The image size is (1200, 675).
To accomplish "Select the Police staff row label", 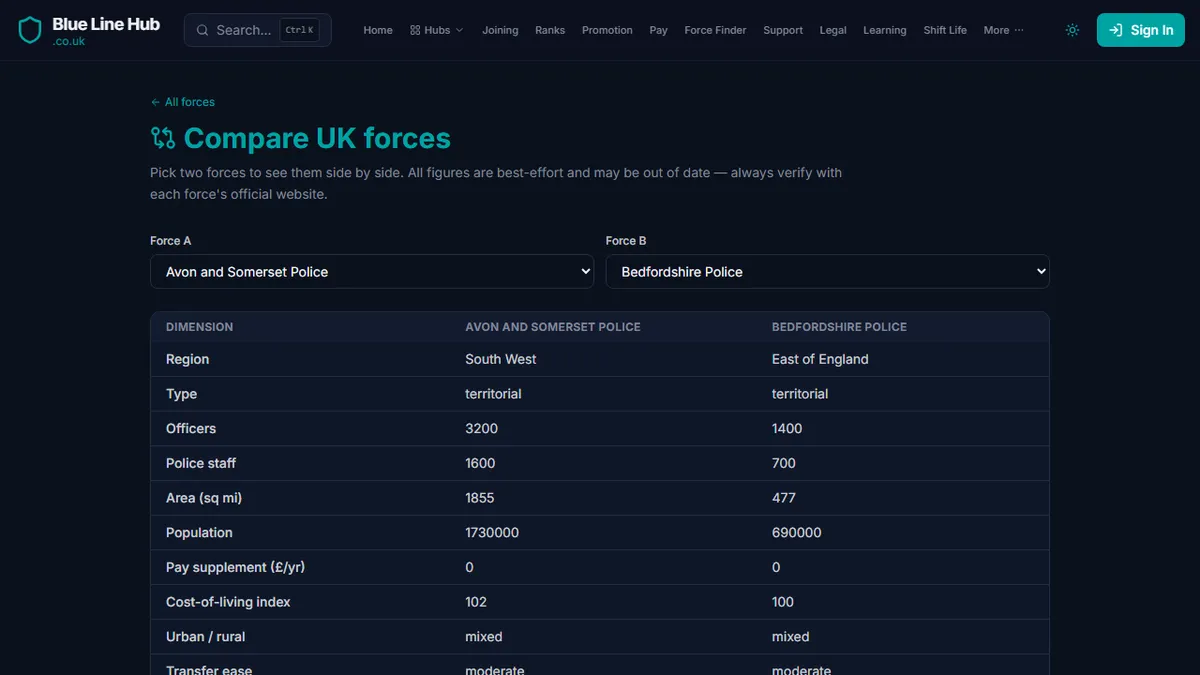I will pyautogui.click(x=201, y=463).
